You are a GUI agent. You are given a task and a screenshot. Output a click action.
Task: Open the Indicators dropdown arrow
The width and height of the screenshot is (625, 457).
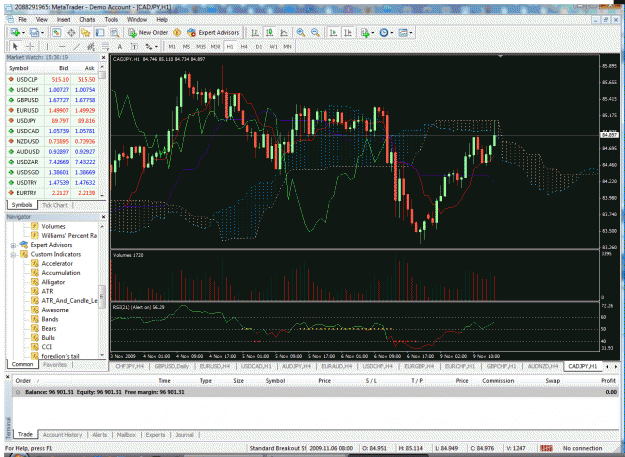[x=372, y=33]
